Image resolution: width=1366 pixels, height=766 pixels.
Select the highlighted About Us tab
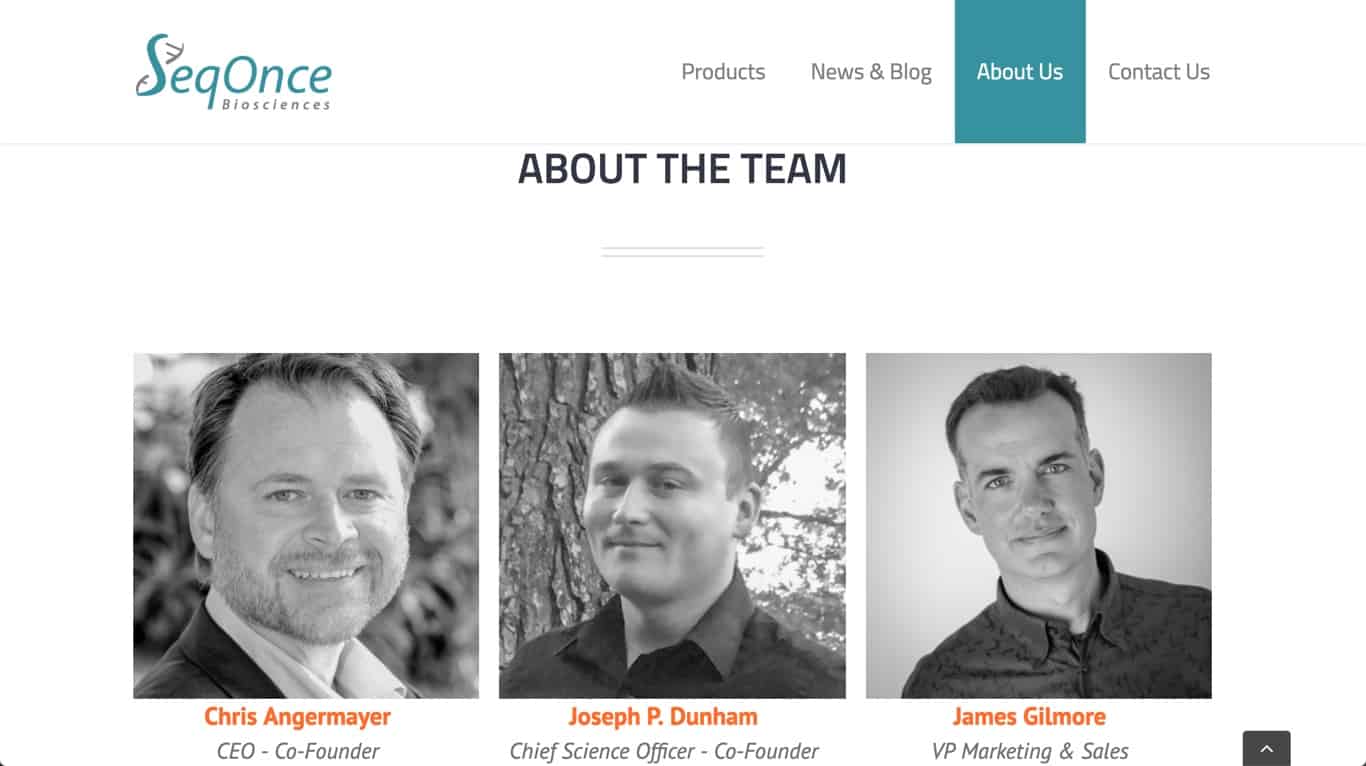(x=1020, y=72)
